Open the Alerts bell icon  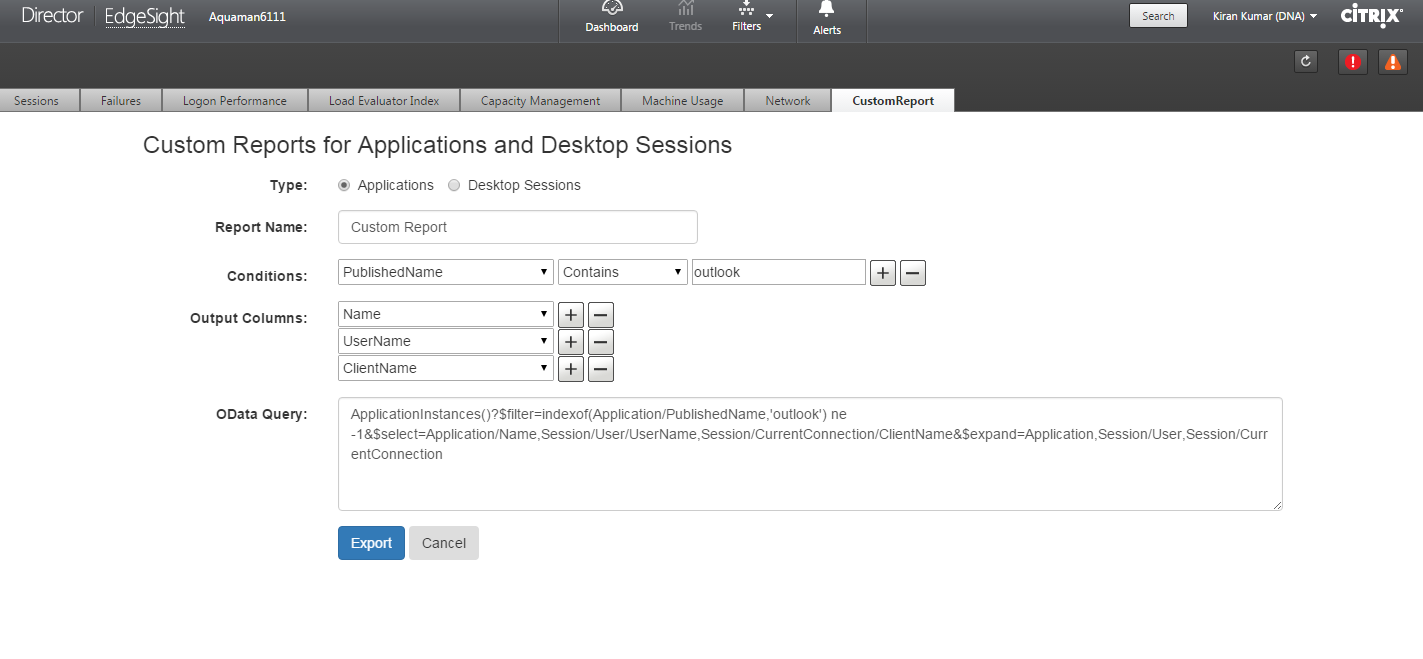826,10
